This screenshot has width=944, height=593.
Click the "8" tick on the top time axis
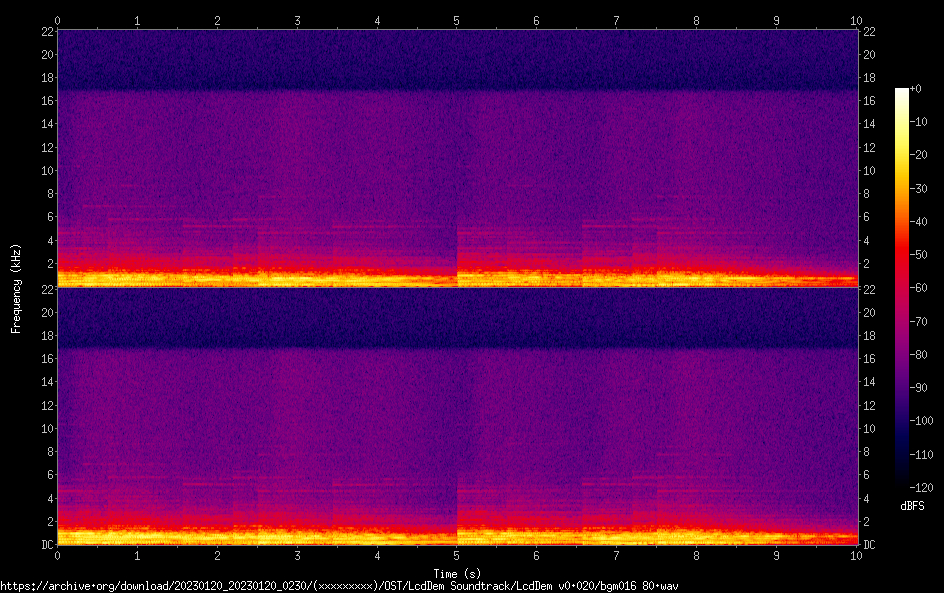(x=696, y=20)
